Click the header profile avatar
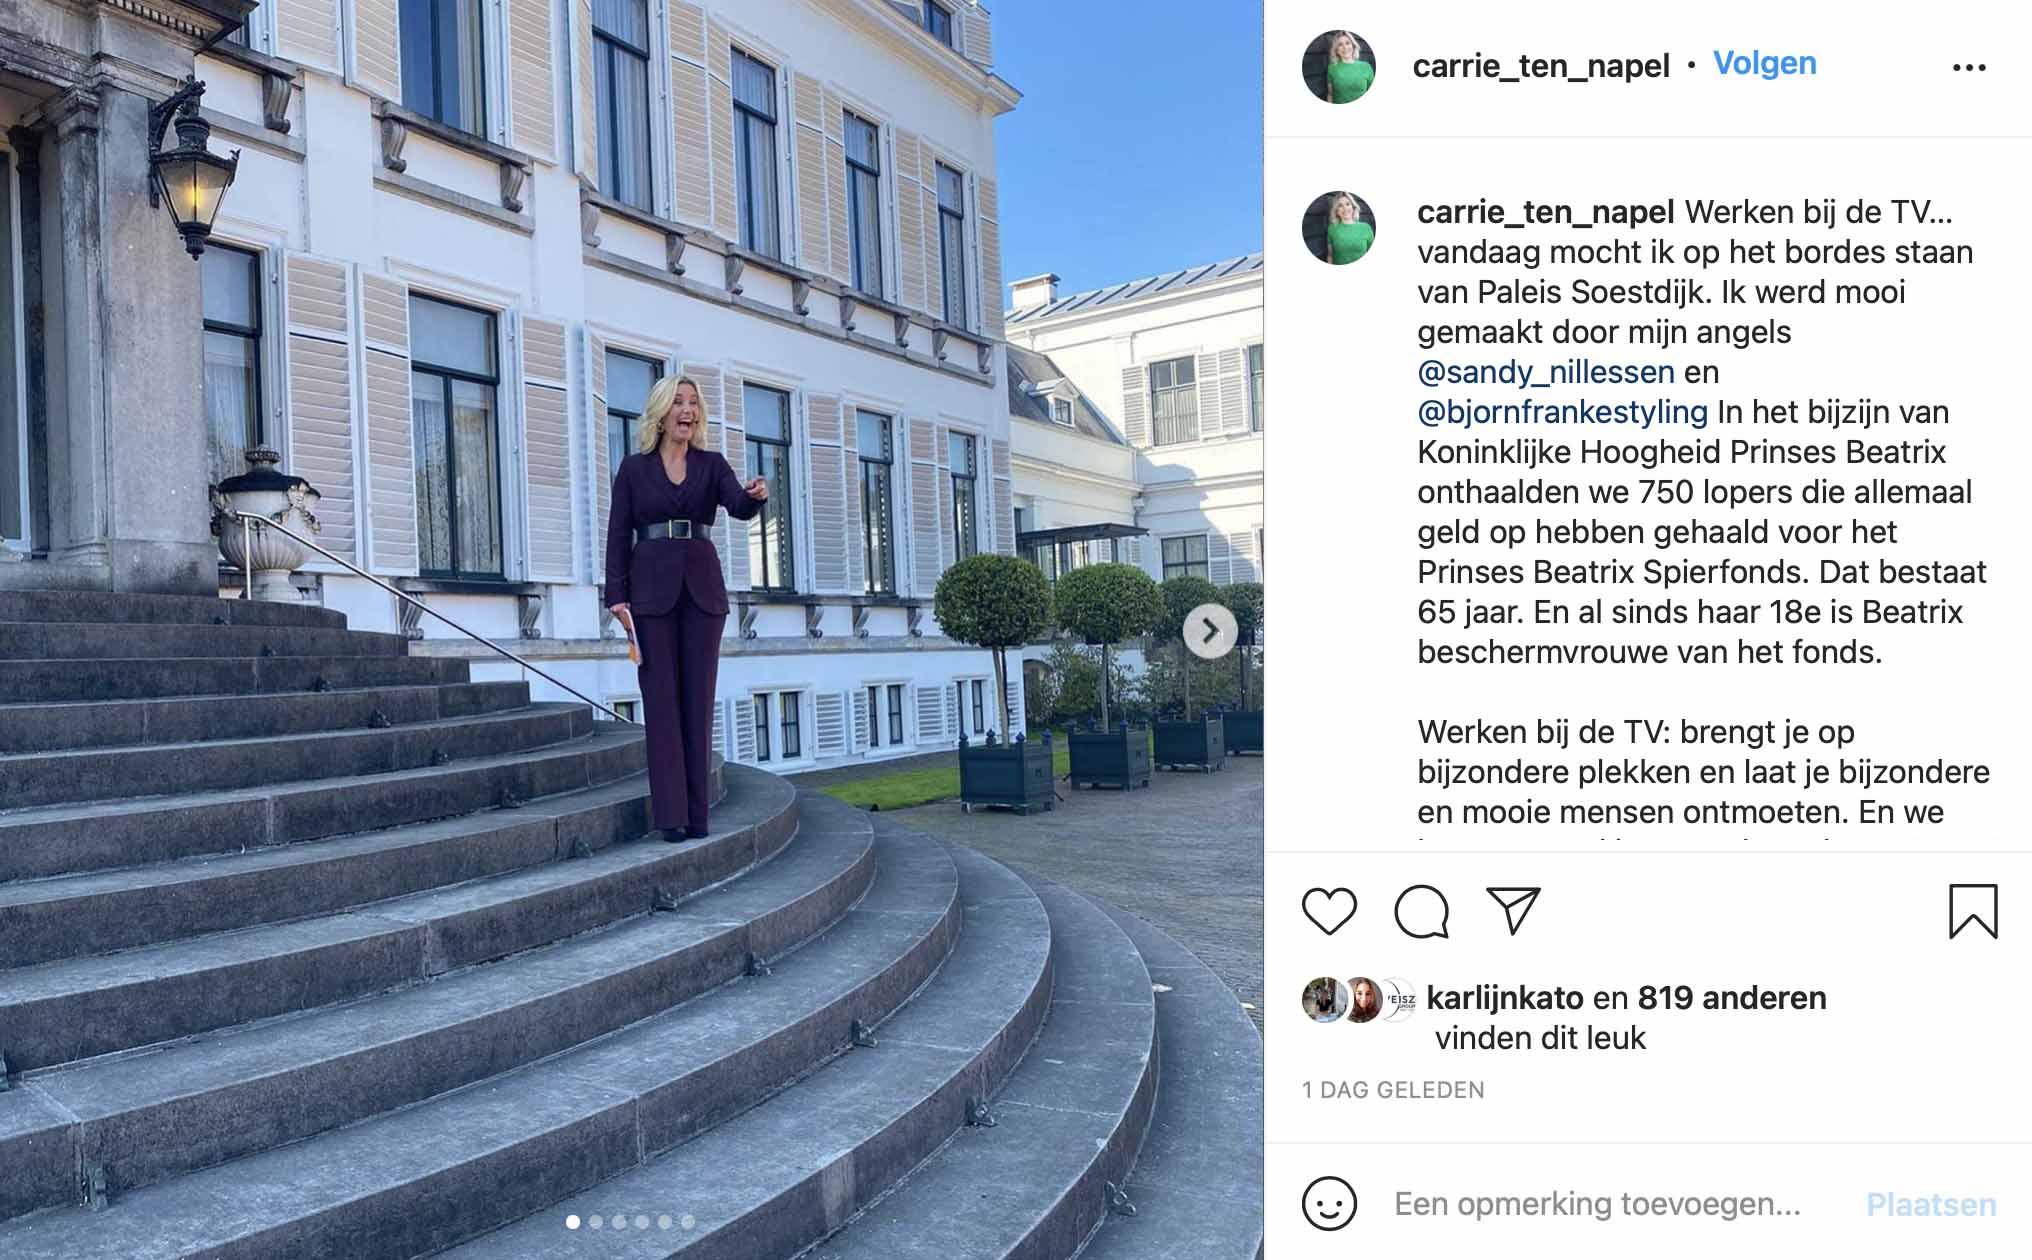 click(1338, 66)
